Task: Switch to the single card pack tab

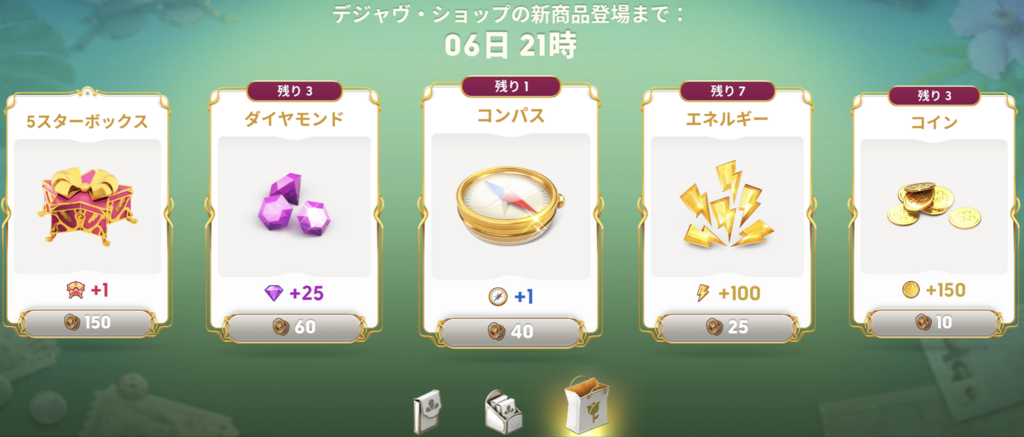Action: pos(426,412)
